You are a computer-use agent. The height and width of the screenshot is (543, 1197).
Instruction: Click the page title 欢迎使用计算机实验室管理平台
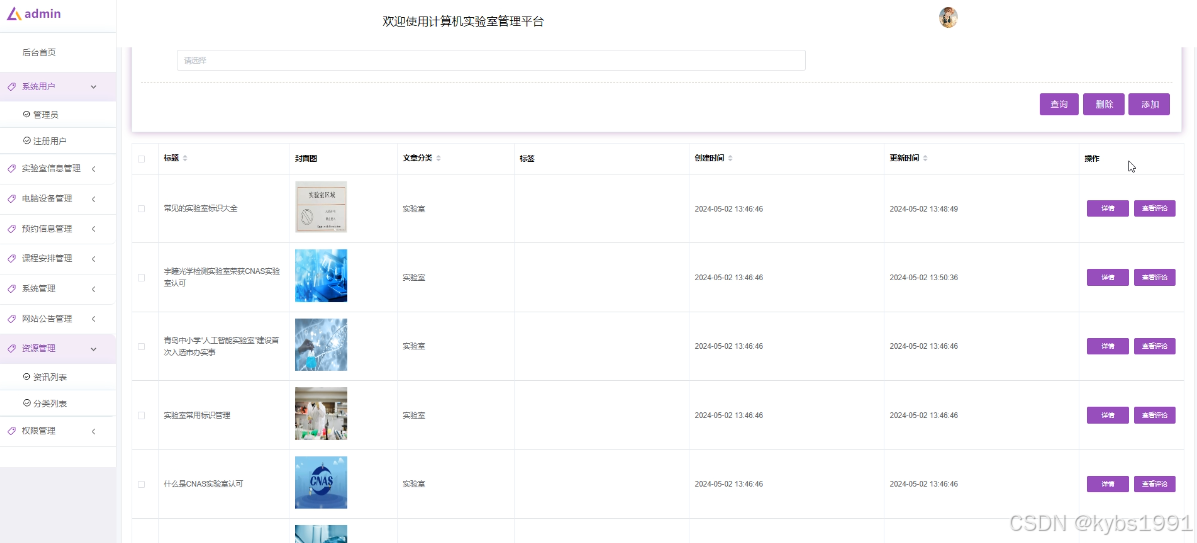(463, 21)
